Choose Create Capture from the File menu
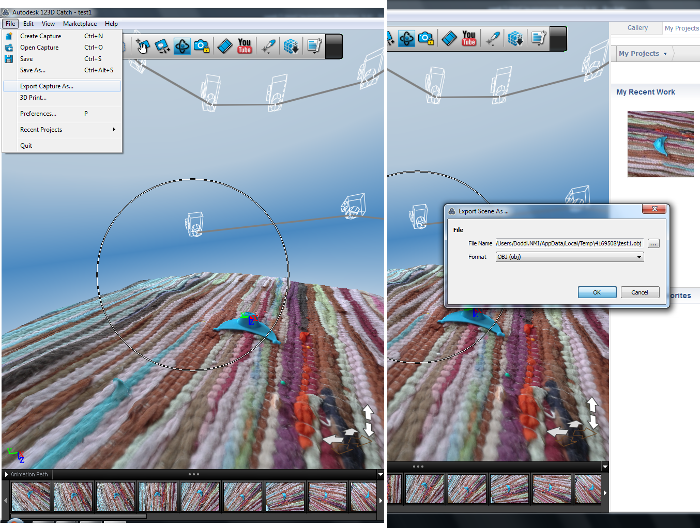The width and height of the screenshot is (700, 528). tap(62, 36)
